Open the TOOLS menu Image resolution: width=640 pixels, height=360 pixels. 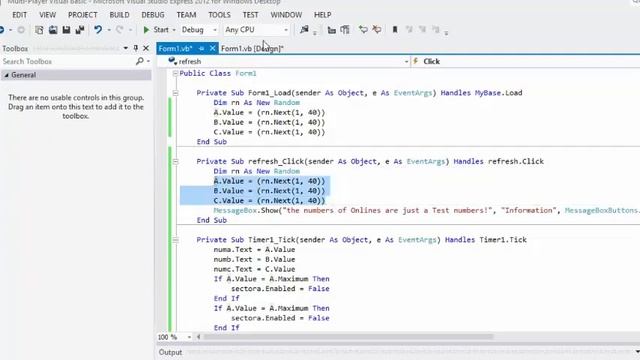(219, 15)
